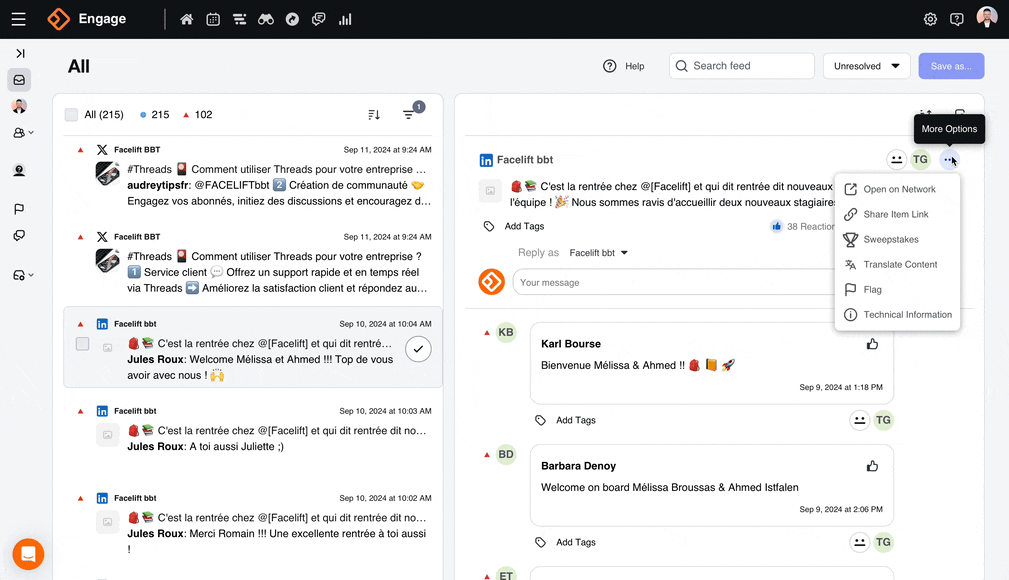1009x580 pixels.
Task: Click the Save as... button
Action: click(951, 66)
